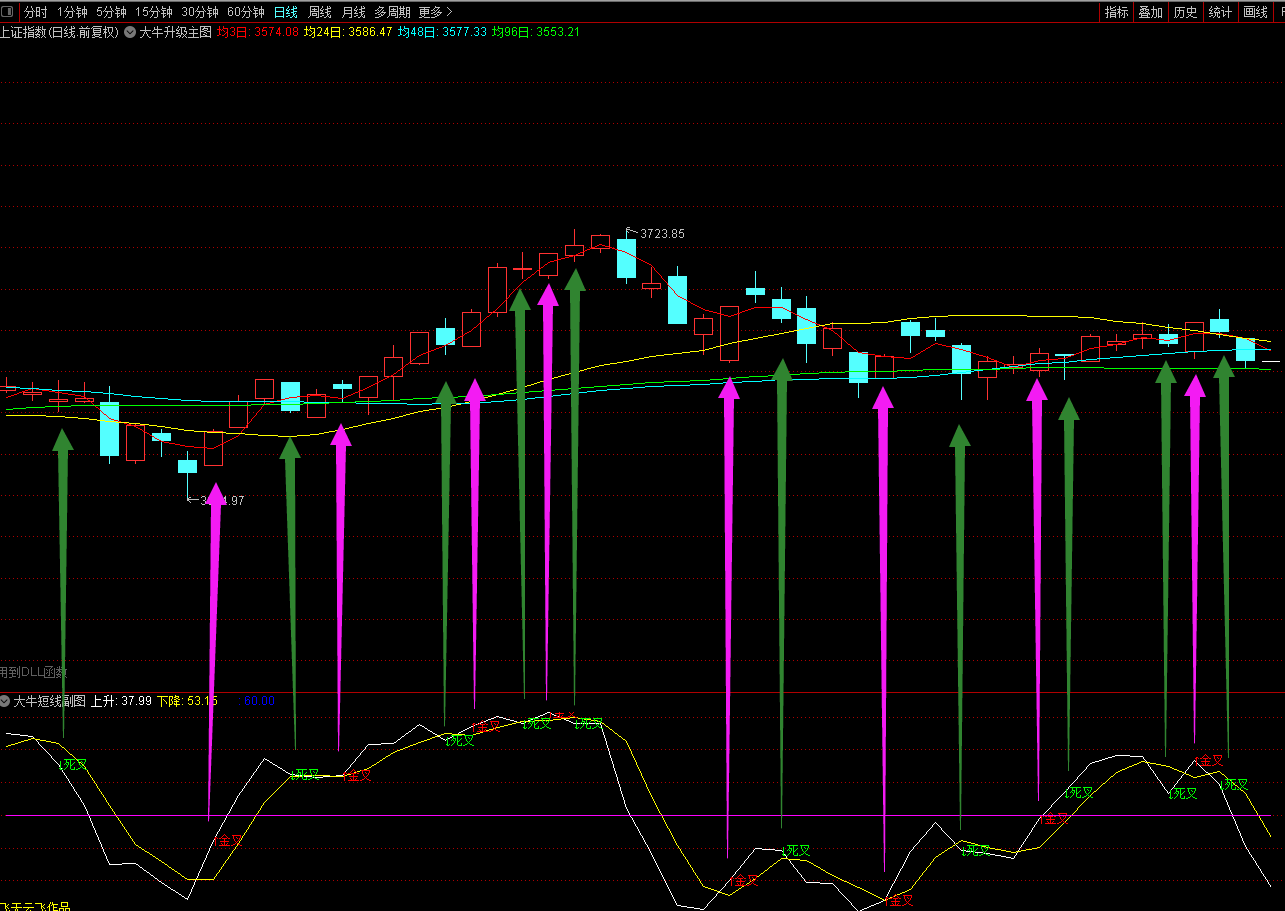This screenshot has width=1285, height=911.
Task: Click the 下降: 53.15 value
Action: pyautogui.click(x=187, y=701)
